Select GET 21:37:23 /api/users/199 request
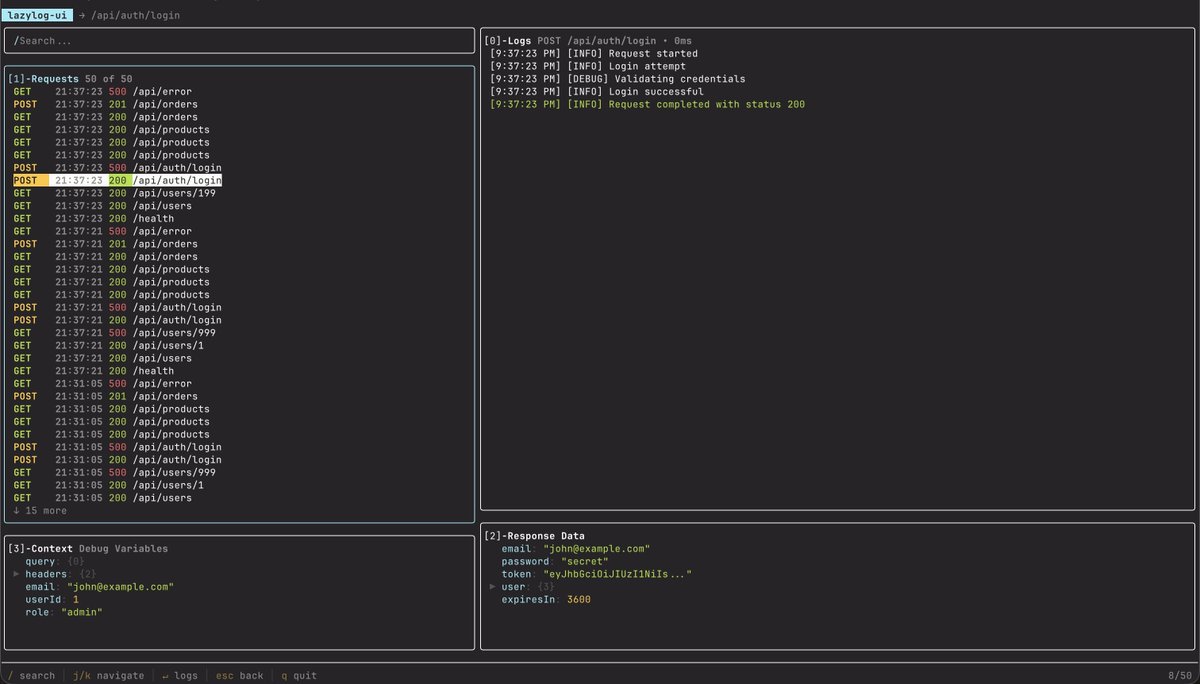This screenshot has width=1200, height=684. click(x=115, y=193)
